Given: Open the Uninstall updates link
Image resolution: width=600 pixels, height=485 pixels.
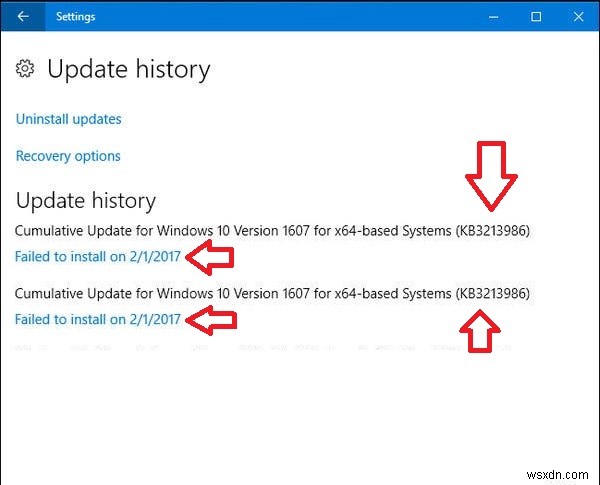Looking at the screenshot, I should point(68,119).
